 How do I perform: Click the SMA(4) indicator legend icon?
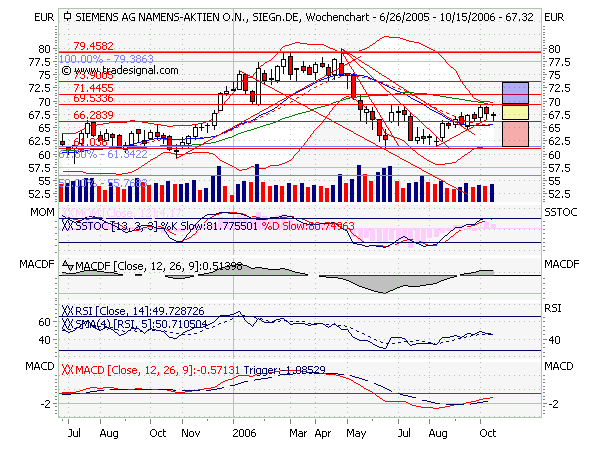pos(67,324)
